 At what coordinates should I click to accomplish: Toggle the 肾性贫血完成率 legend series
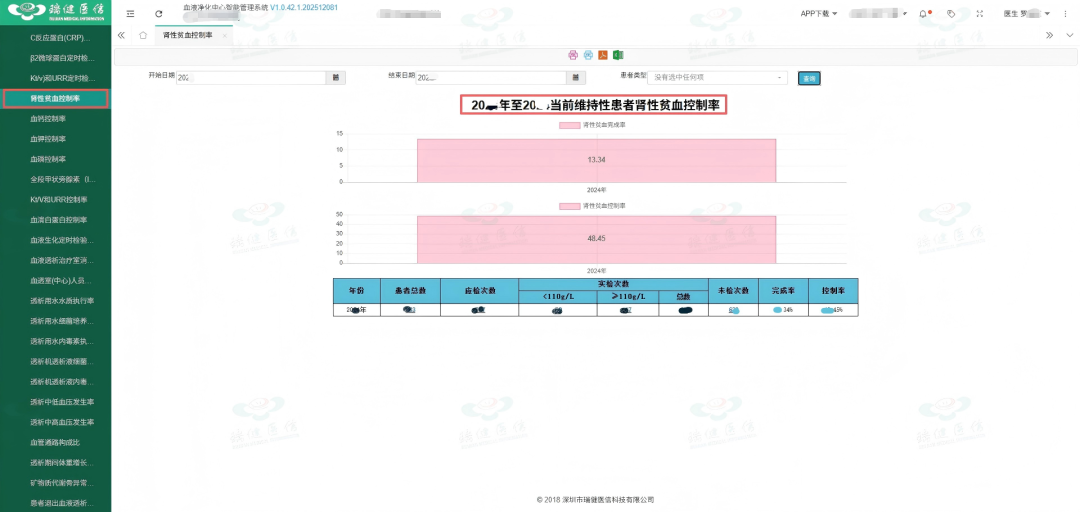point(591,125)
